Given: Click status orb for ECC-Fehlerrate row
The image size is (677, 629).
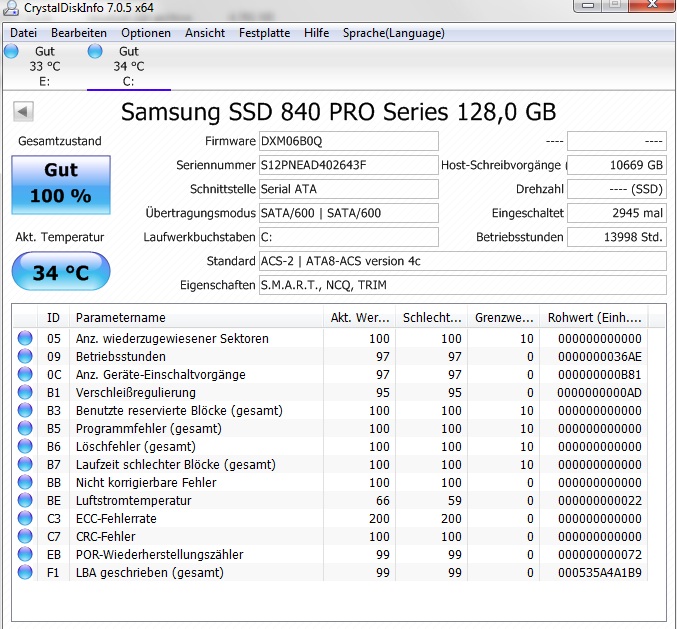Looking at the screenshot, I should click(x=25, y=518).
